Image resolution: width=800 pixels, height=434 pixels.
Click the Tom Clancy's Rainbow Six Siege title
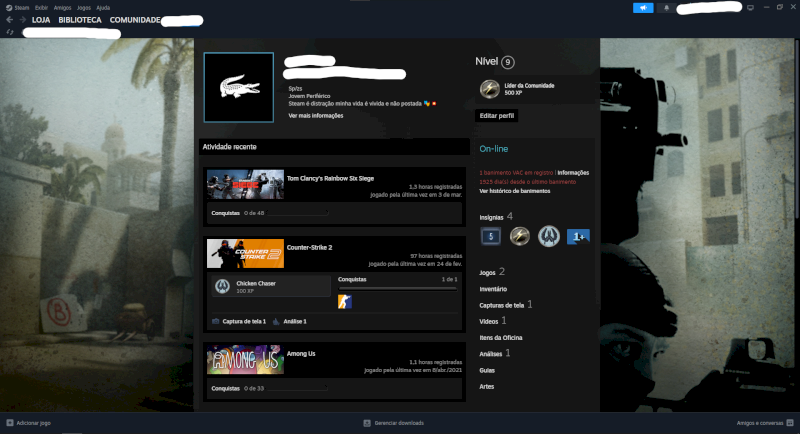330,178
